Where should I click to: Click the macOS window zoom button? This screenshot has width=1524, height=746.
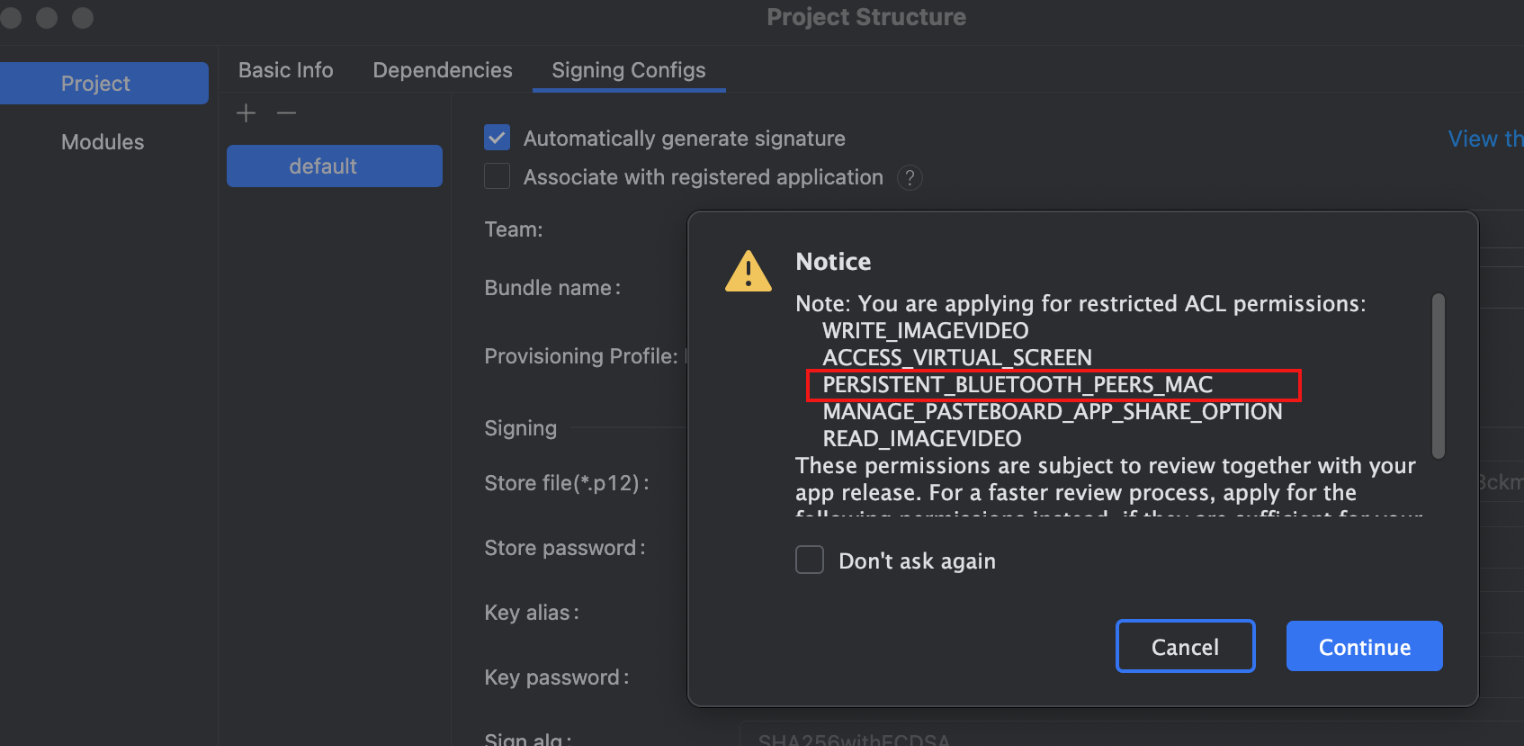(83, 18)
